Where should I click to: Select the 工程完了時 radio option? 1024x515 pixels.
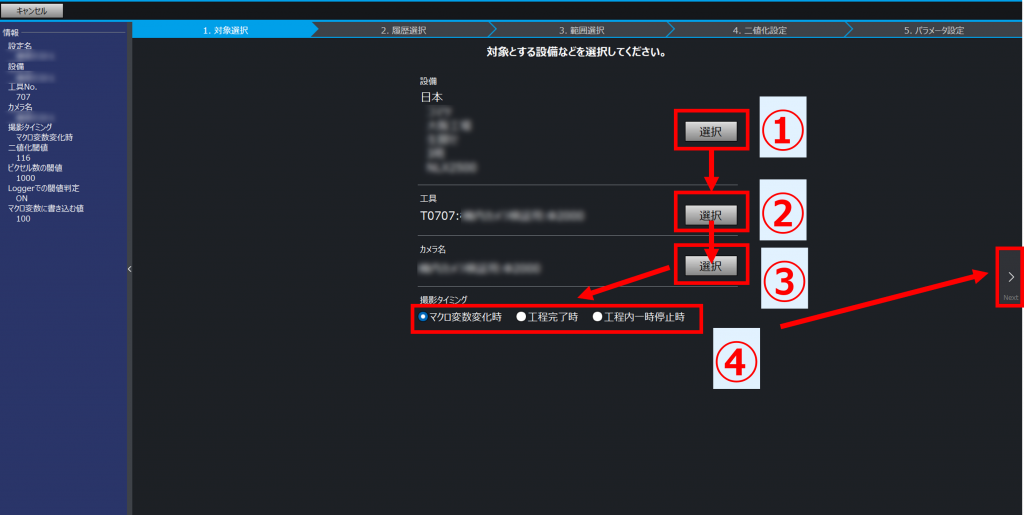coord(521,316)
